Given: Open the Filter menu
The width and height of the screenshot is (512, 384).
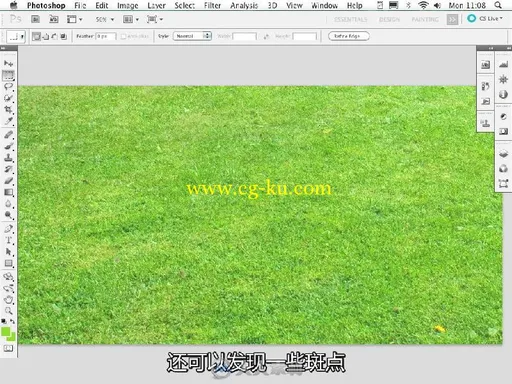Looking at the screenshot, I should (x=212, y=5).
